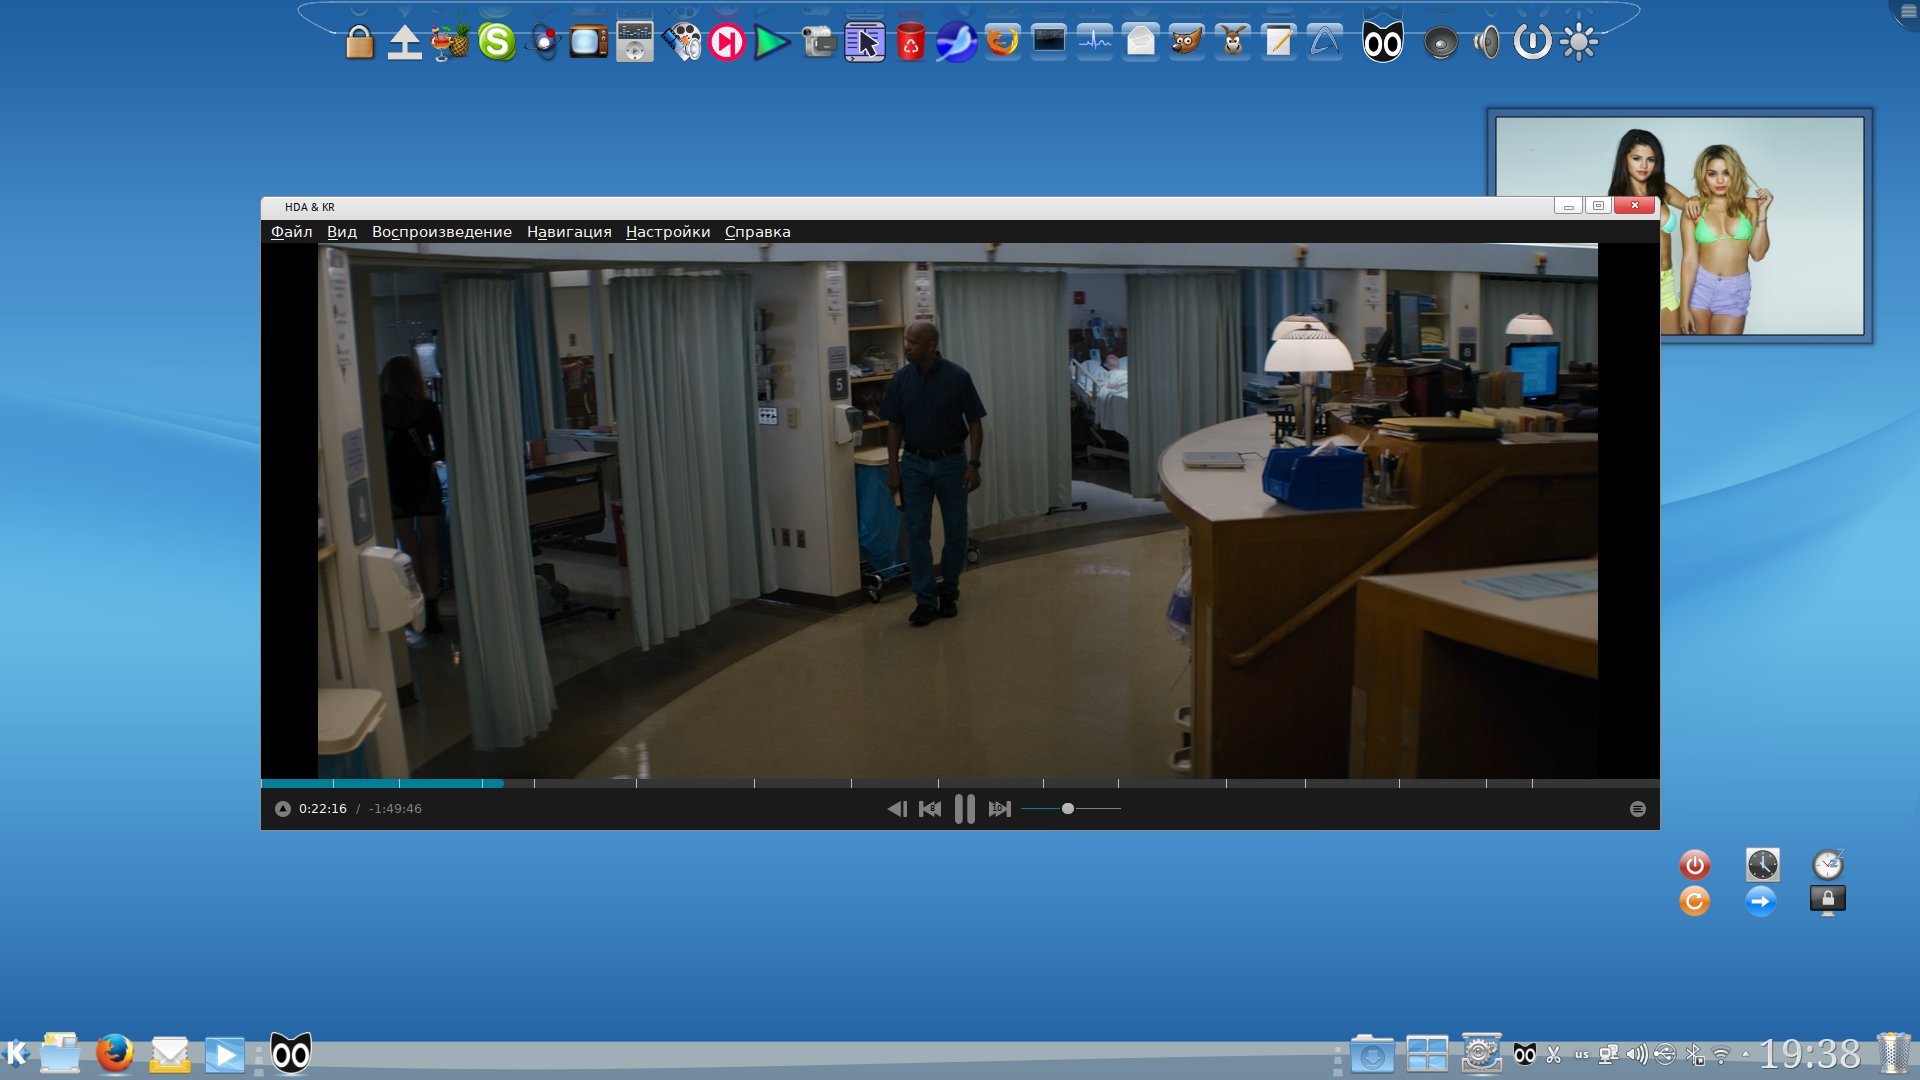Open the Справка menu

757,232
